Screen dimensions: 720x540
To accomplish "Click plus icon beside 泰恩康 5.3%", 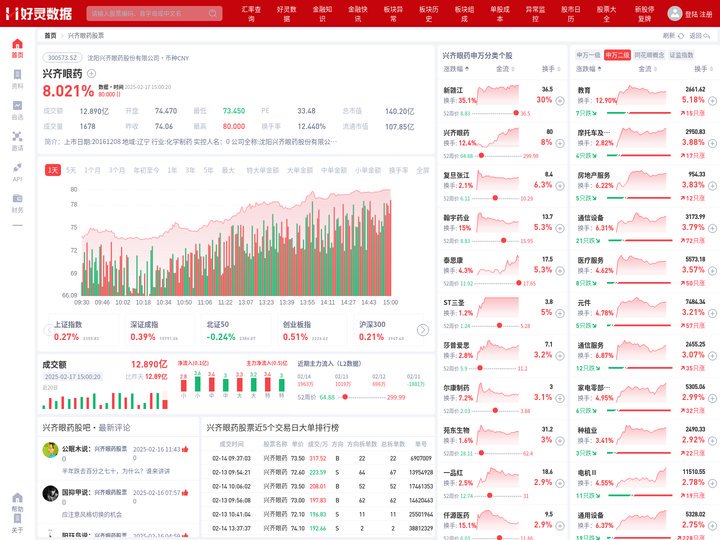I will [x=560, y=271].
